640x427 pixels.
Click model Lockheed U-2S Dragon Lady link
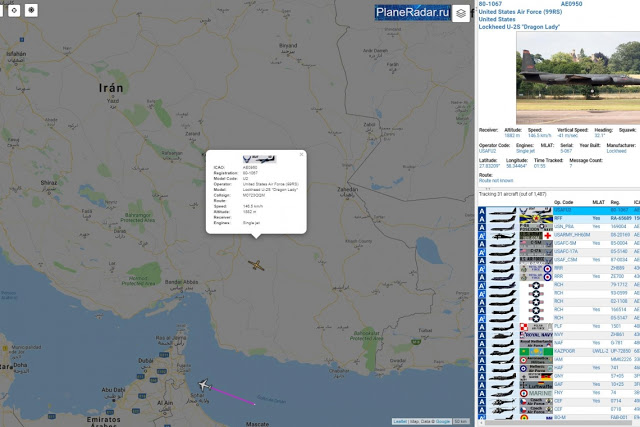pyautogui.click(x=519, y=27)
